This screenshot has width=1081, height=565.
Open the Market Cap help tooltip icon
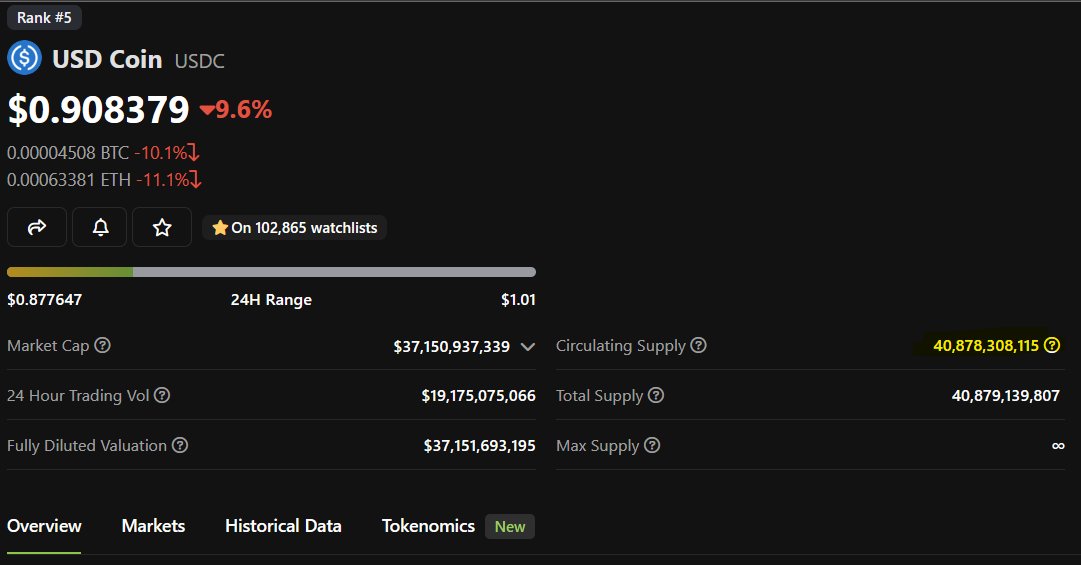pos(103,345)
